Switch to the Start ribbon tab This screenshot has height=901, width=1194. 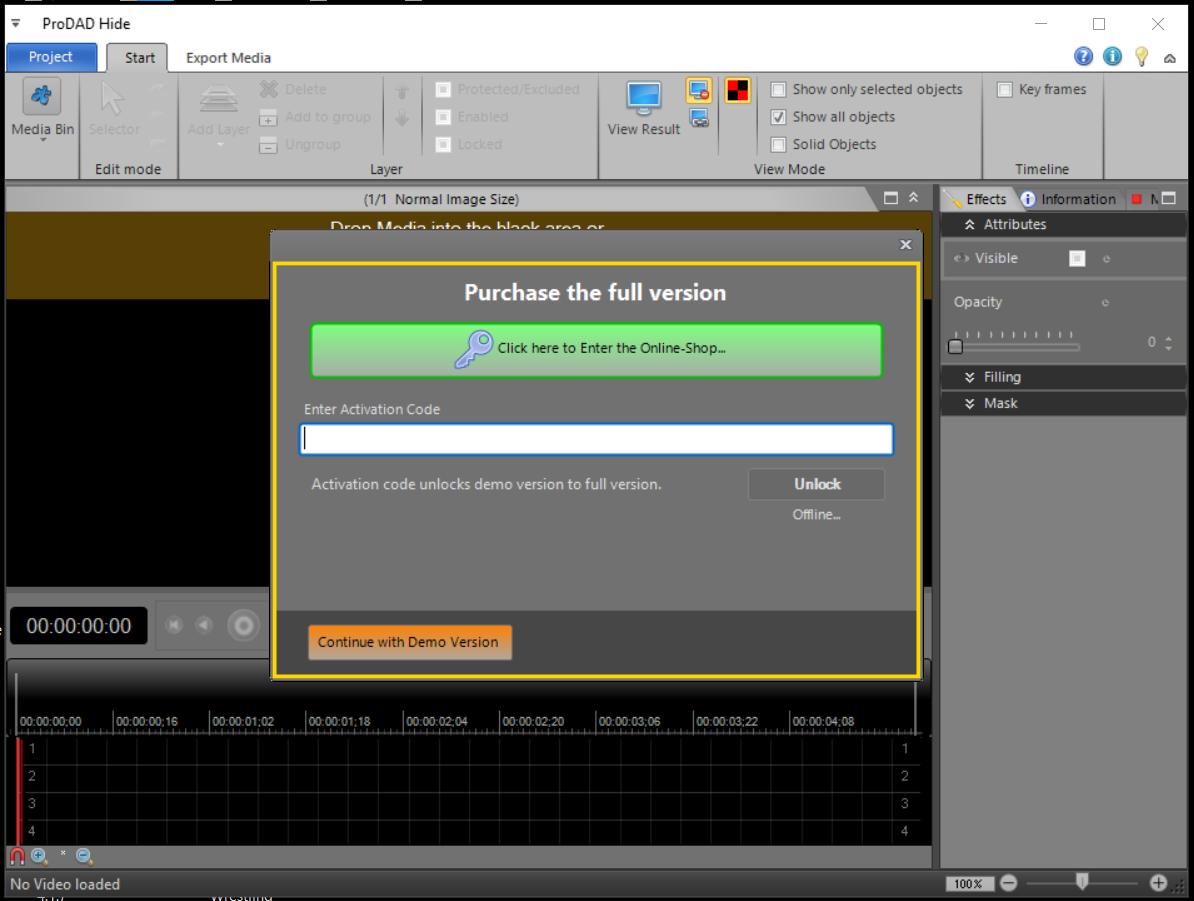(x=139, y=58)
